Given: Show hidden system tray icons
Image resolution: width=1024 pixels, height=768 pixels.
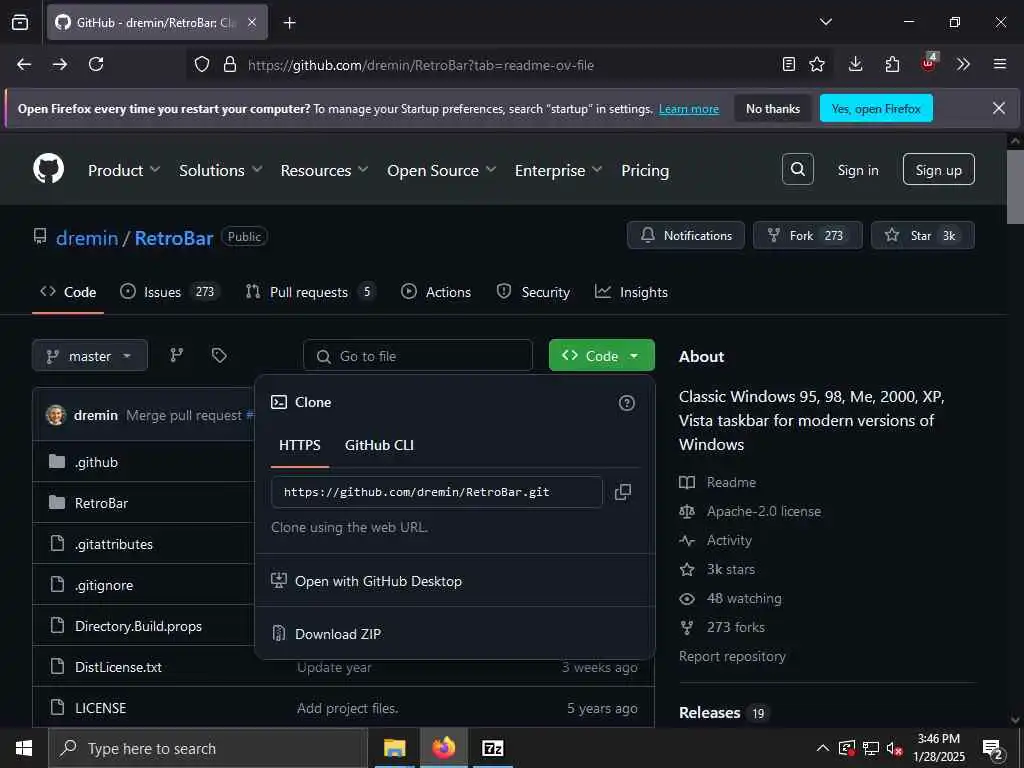Looking at the screenshot, I should tap(823, 748).
